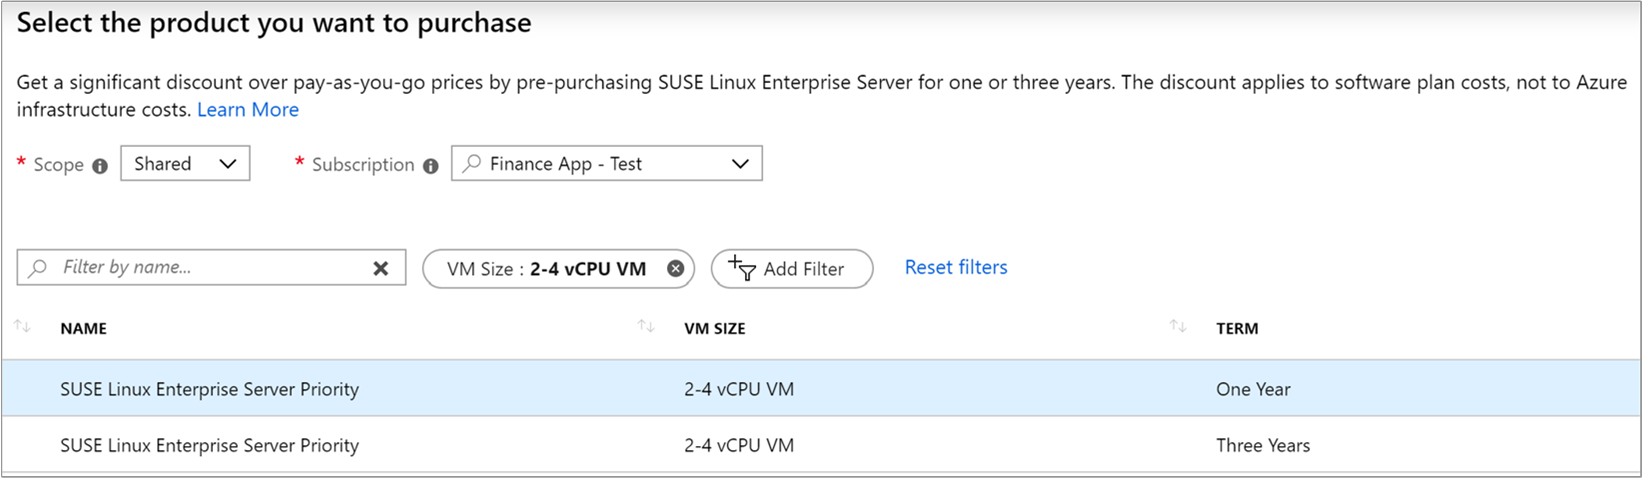The image size is (1643, 478).
Task: Click the VM Size 2-4 vCPU filter pill
Action: [546, 269]
